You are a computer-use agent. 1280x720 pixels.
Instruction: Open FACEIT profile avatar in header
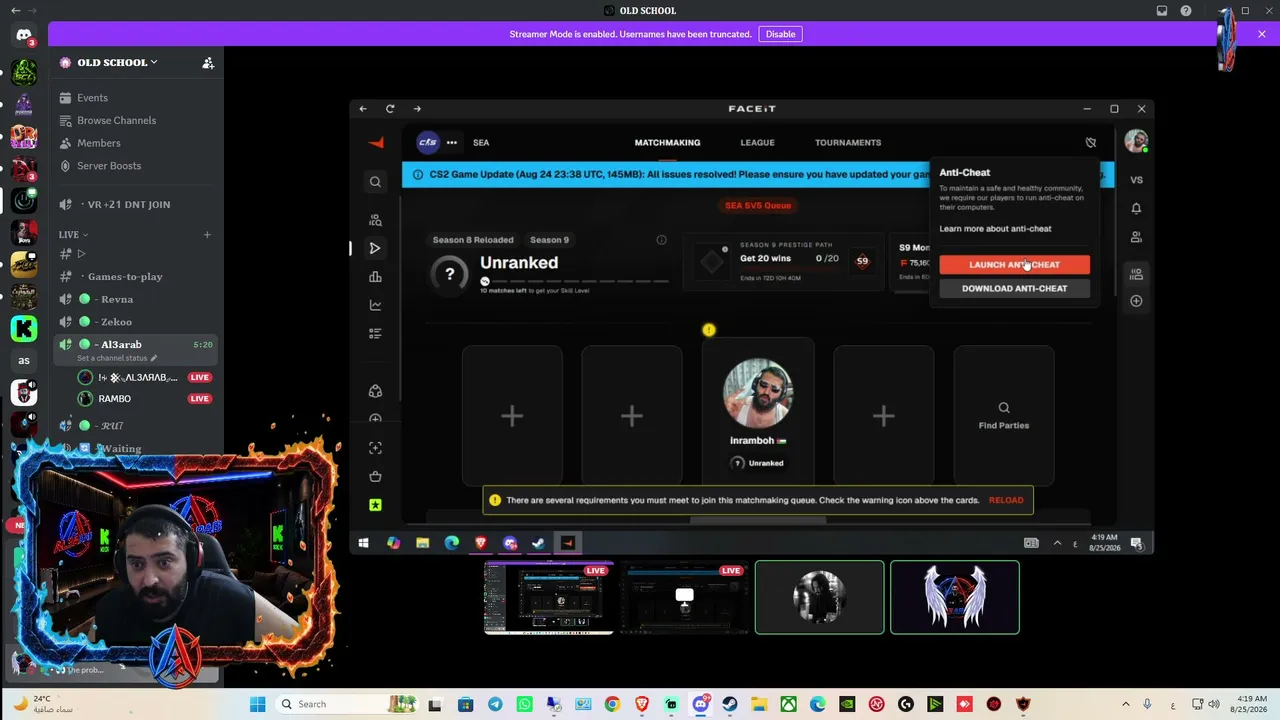pyautogui.click(x=1135, y=141)
